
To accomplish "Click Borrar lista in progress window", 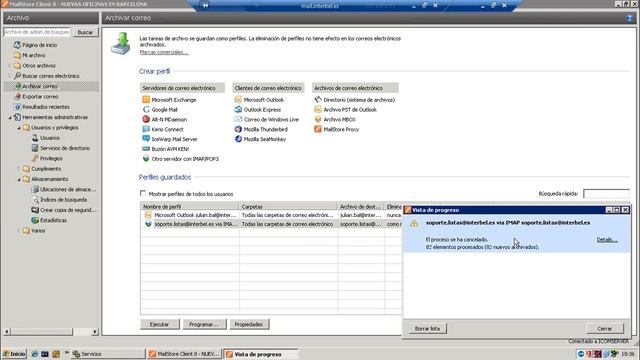I will (427, 329).
